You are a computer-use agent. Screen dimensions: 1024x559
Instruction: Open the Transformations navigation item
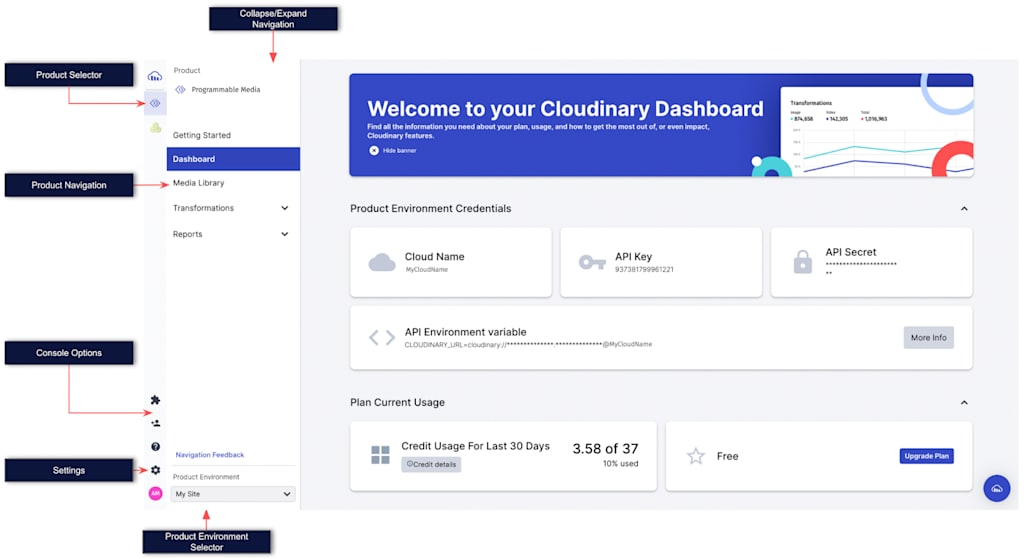point(203,208)
